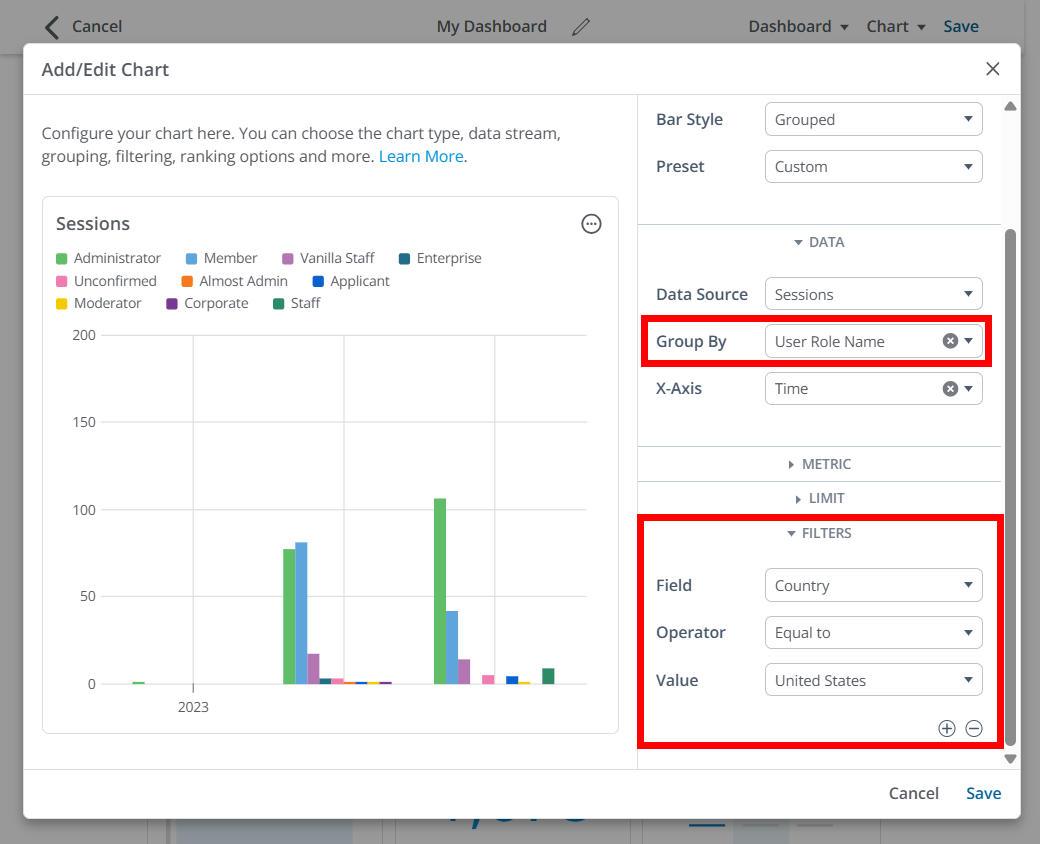Image resolution: width=1040 pixels, height=844 pixels.
Task: Click the 2023 x-axis label
Action: coord(193,707)
